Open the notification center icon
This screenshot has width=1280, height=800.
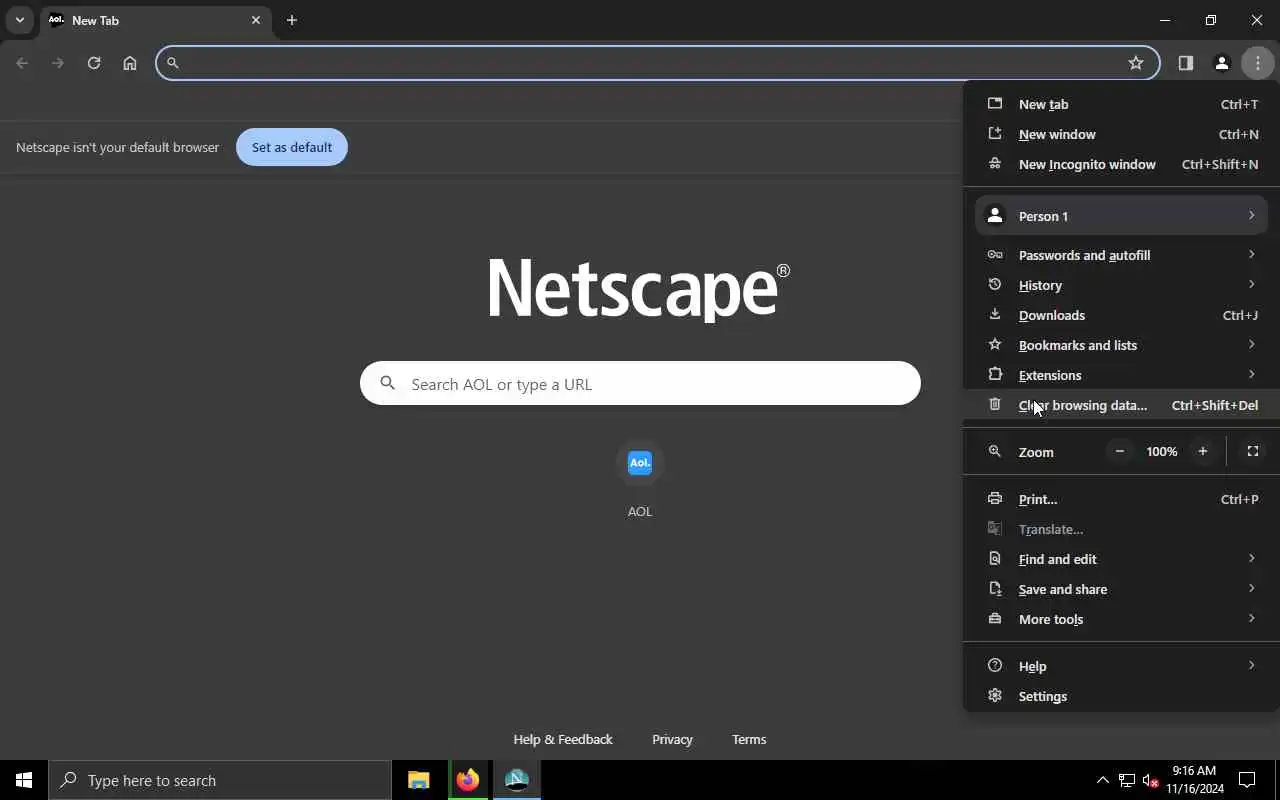[1248, 780]
